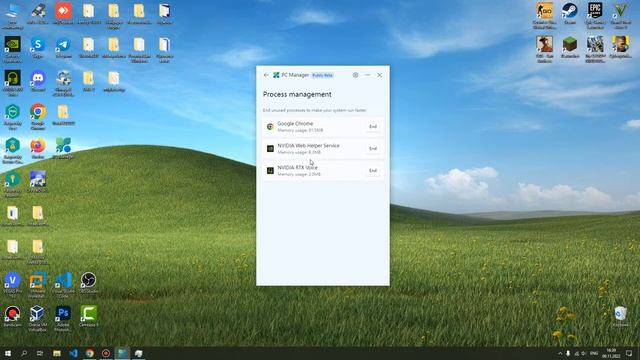Click the Process management heading
This screenshot has width=640, height=360.
pyautogui.click(x=297, y=94)
